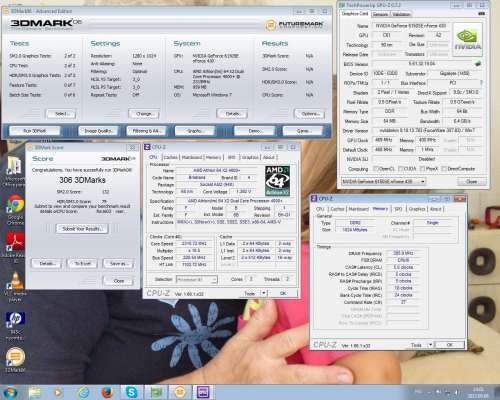This screenshot has height=400, width=500.
Task: Click Options under the Results section
Action: click(x=310, y=114)
